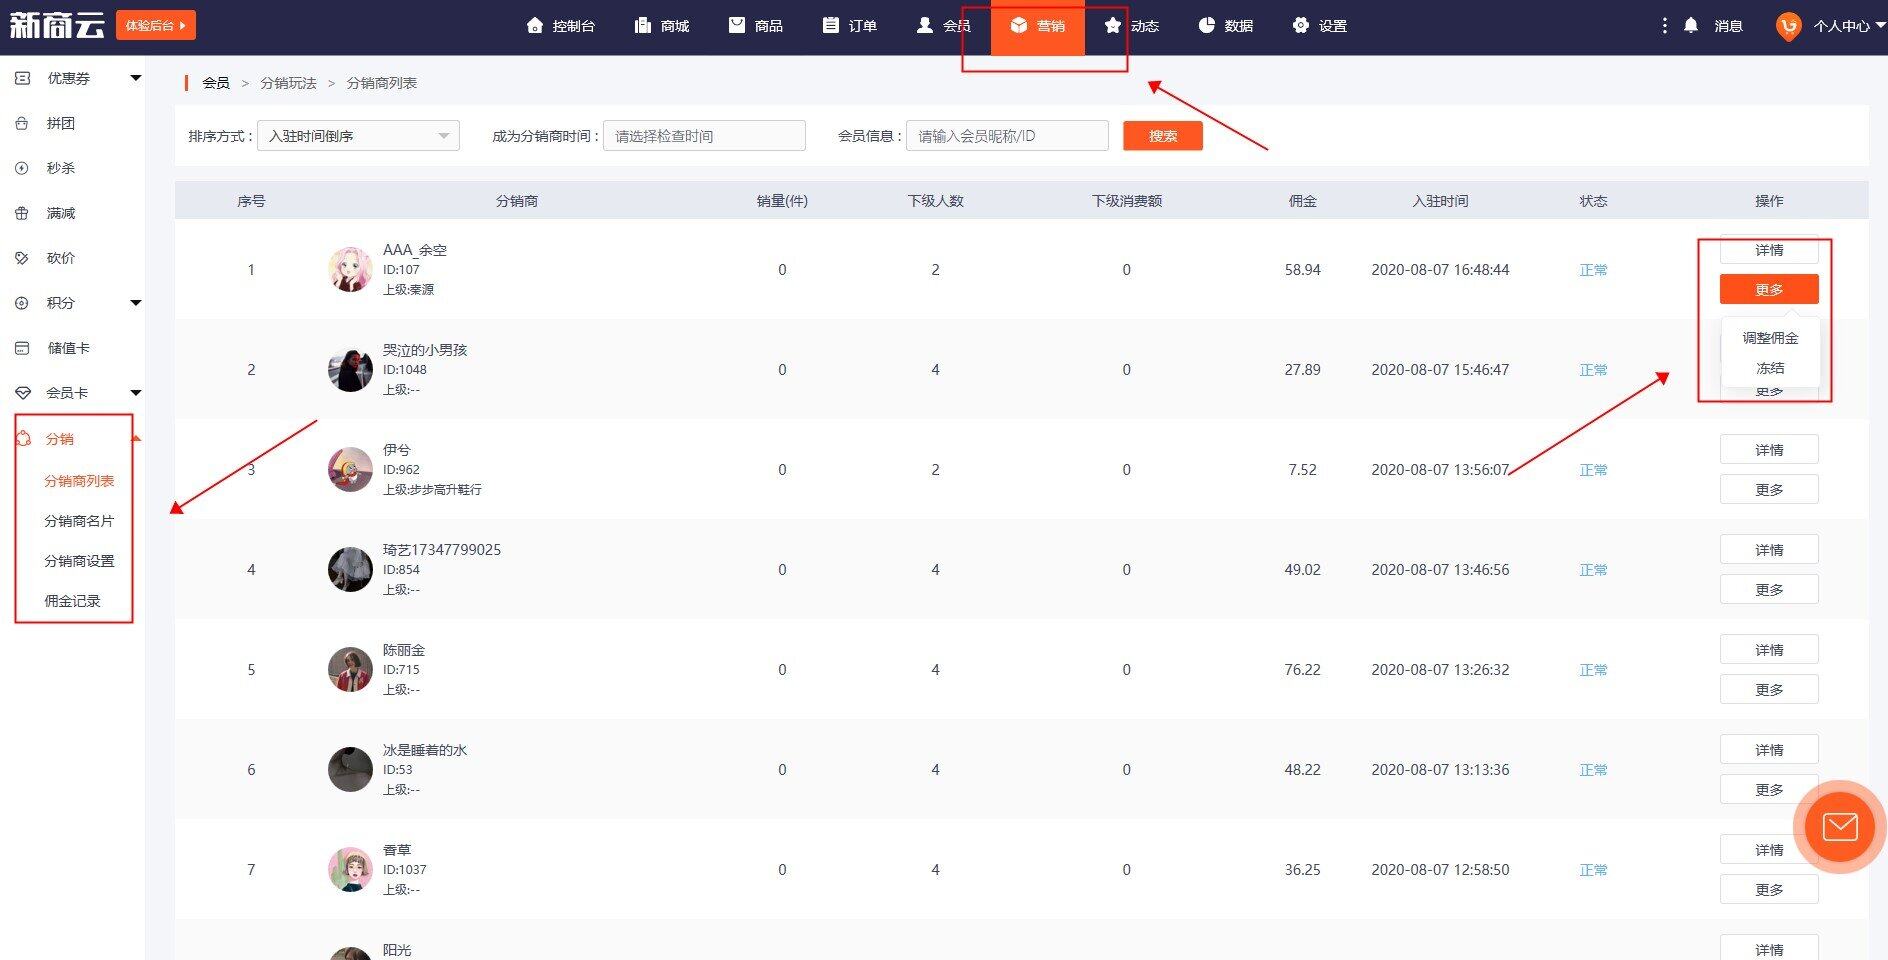Click the avatar of AAA_余空
The width and height of the screenshot is (1888, 960).
tap(350, 270)
